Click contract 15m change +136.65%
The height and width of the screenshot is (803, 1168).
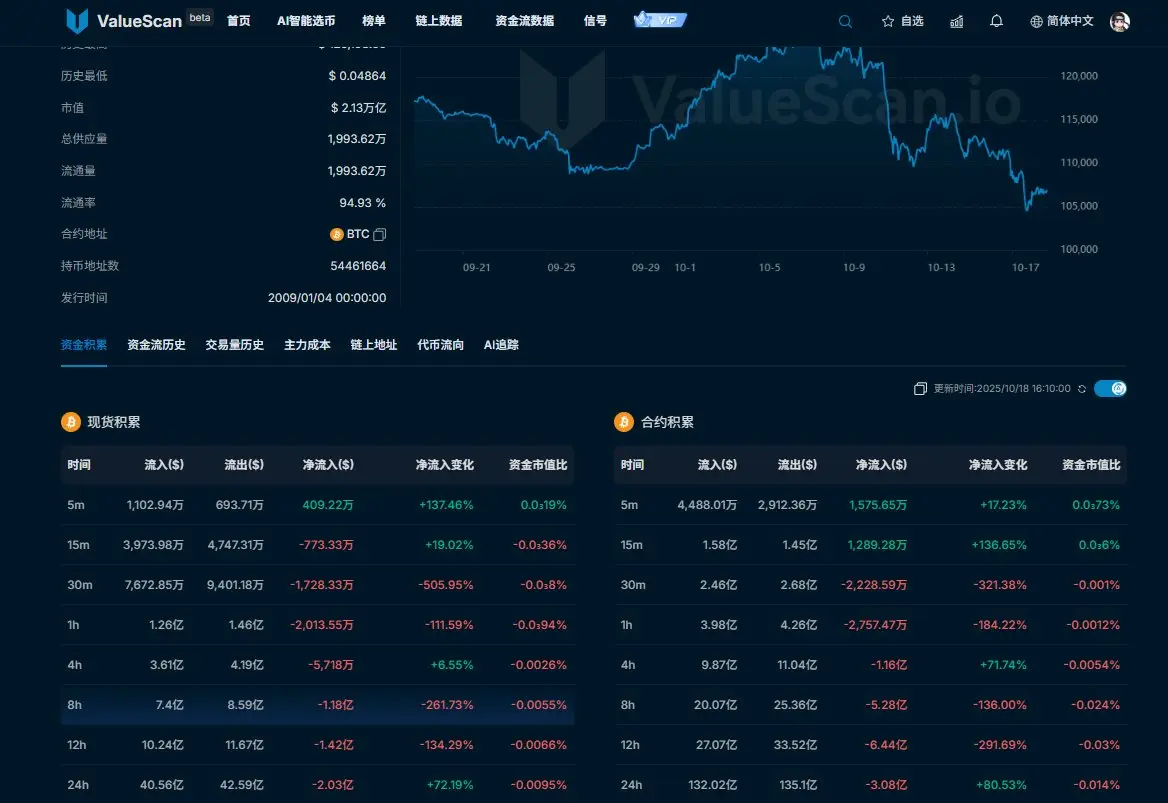tap(999, 545)
